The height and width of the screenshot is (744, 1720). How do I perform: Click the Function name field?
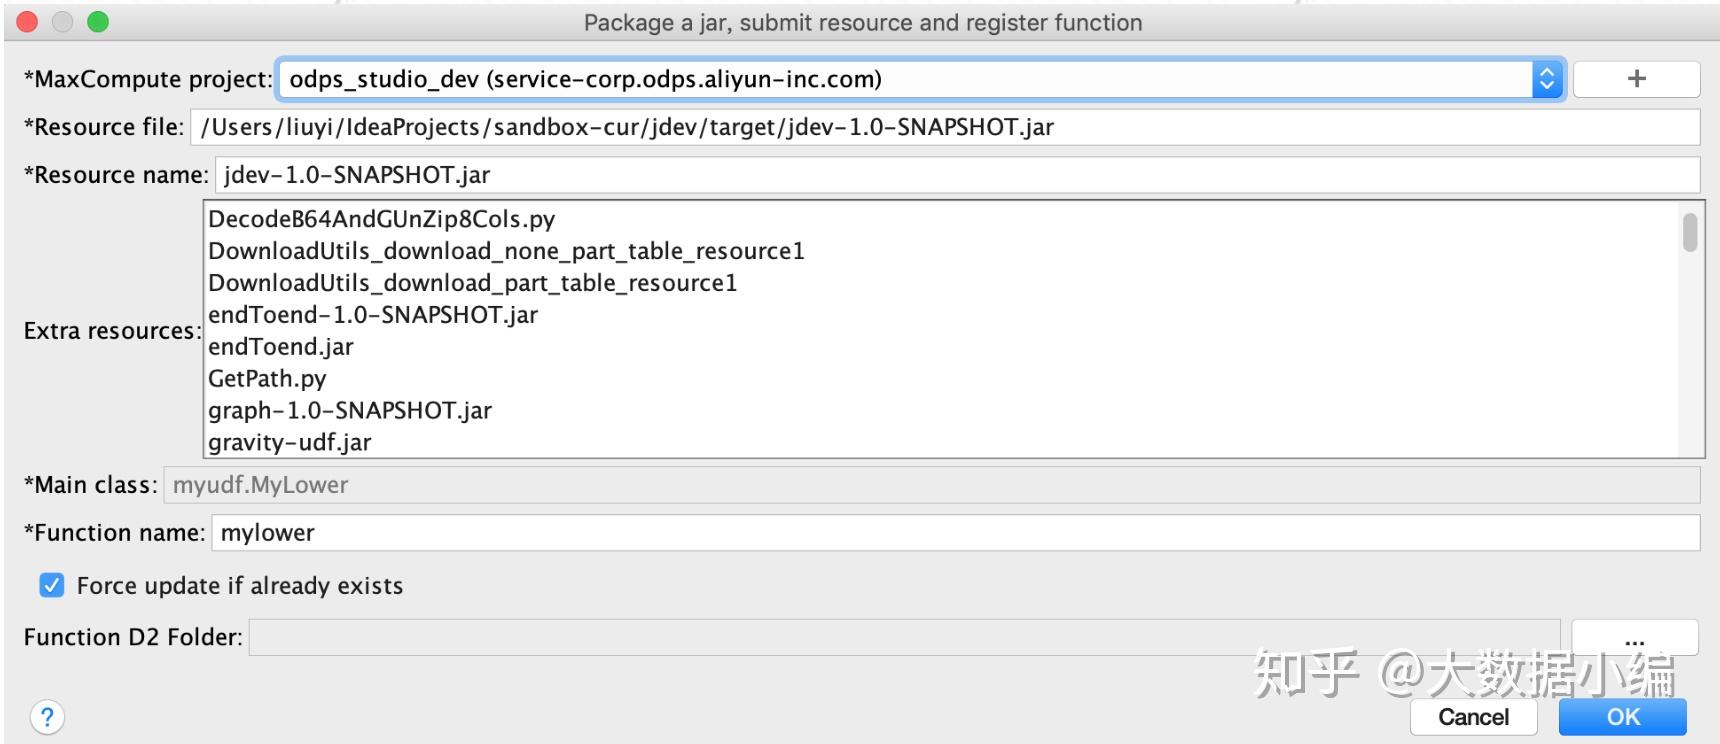(954, 533)
